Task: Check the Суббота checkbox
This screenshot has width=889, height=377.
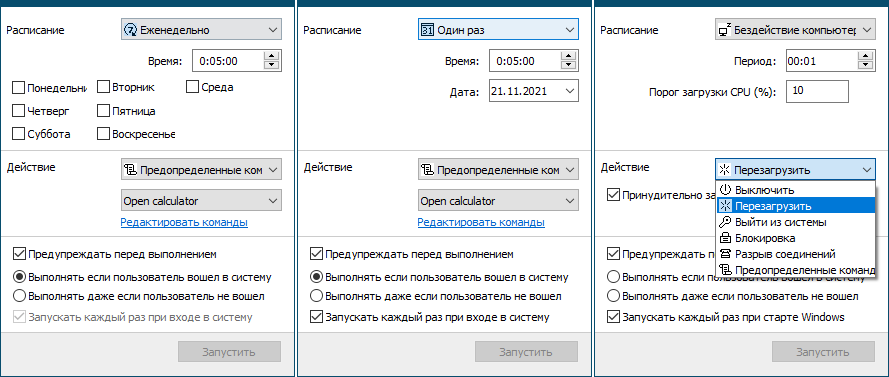Action: click(18, 134)
